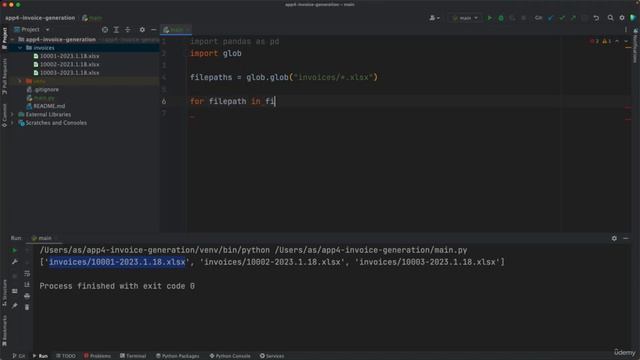Open the Problems tool window button
640x360 pixels.
[x=97, y=356]
